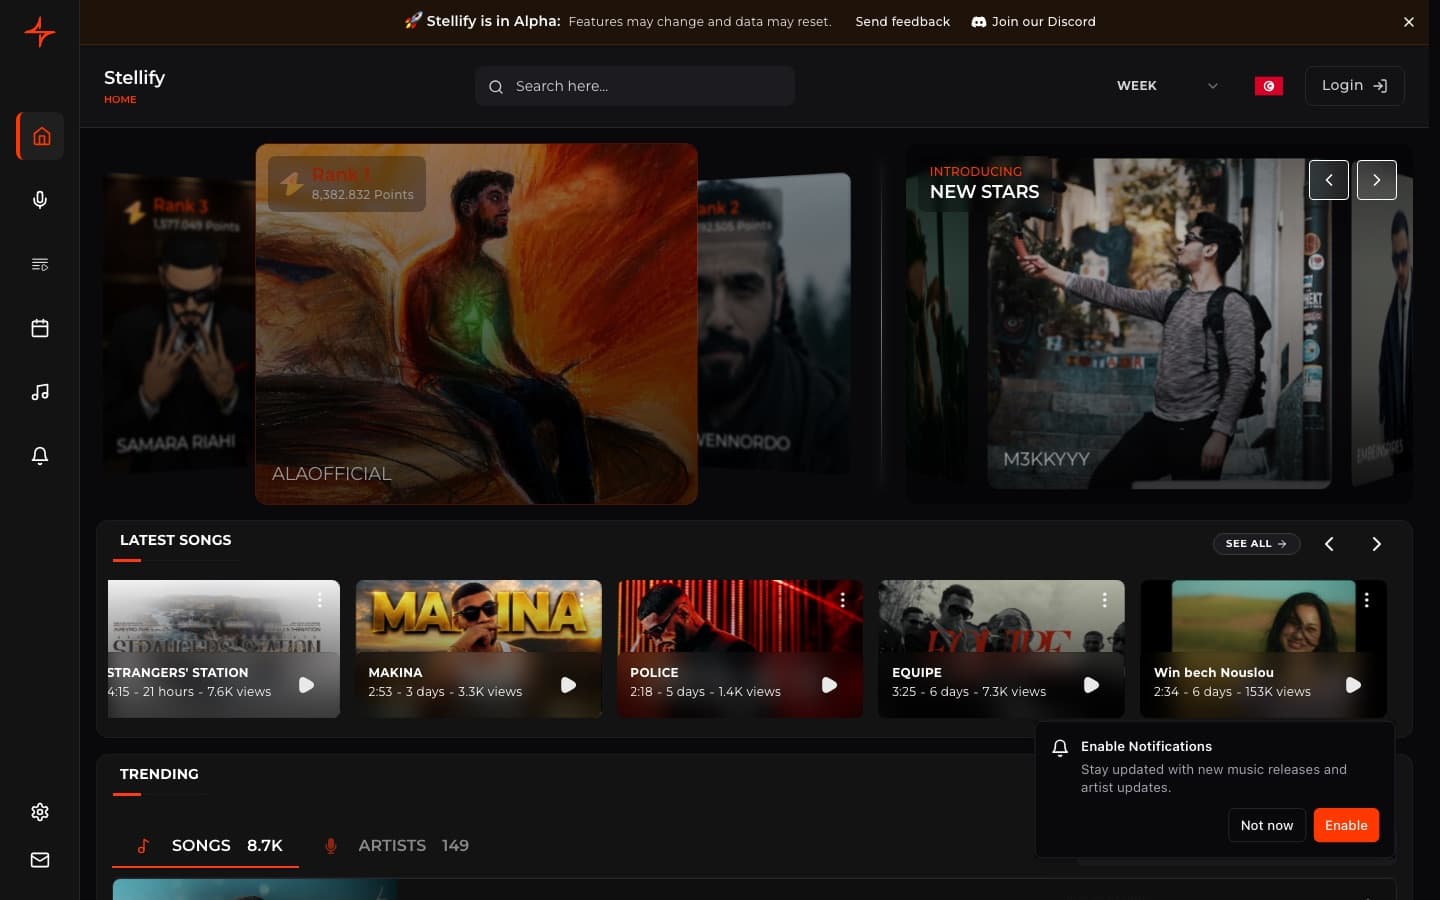Click the Stellify star logo
1440x900 pixels.
(40, 32)
